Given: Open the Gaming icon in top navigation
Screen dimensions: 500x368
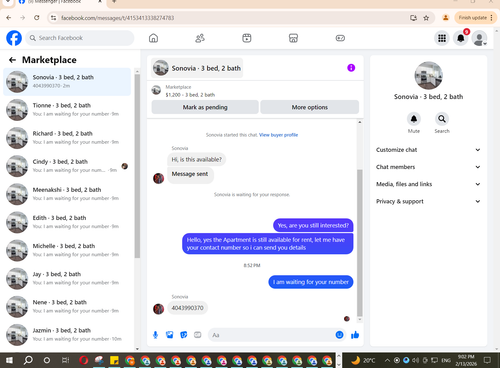Looking at the screenshot, I should [x=340, y=38].
